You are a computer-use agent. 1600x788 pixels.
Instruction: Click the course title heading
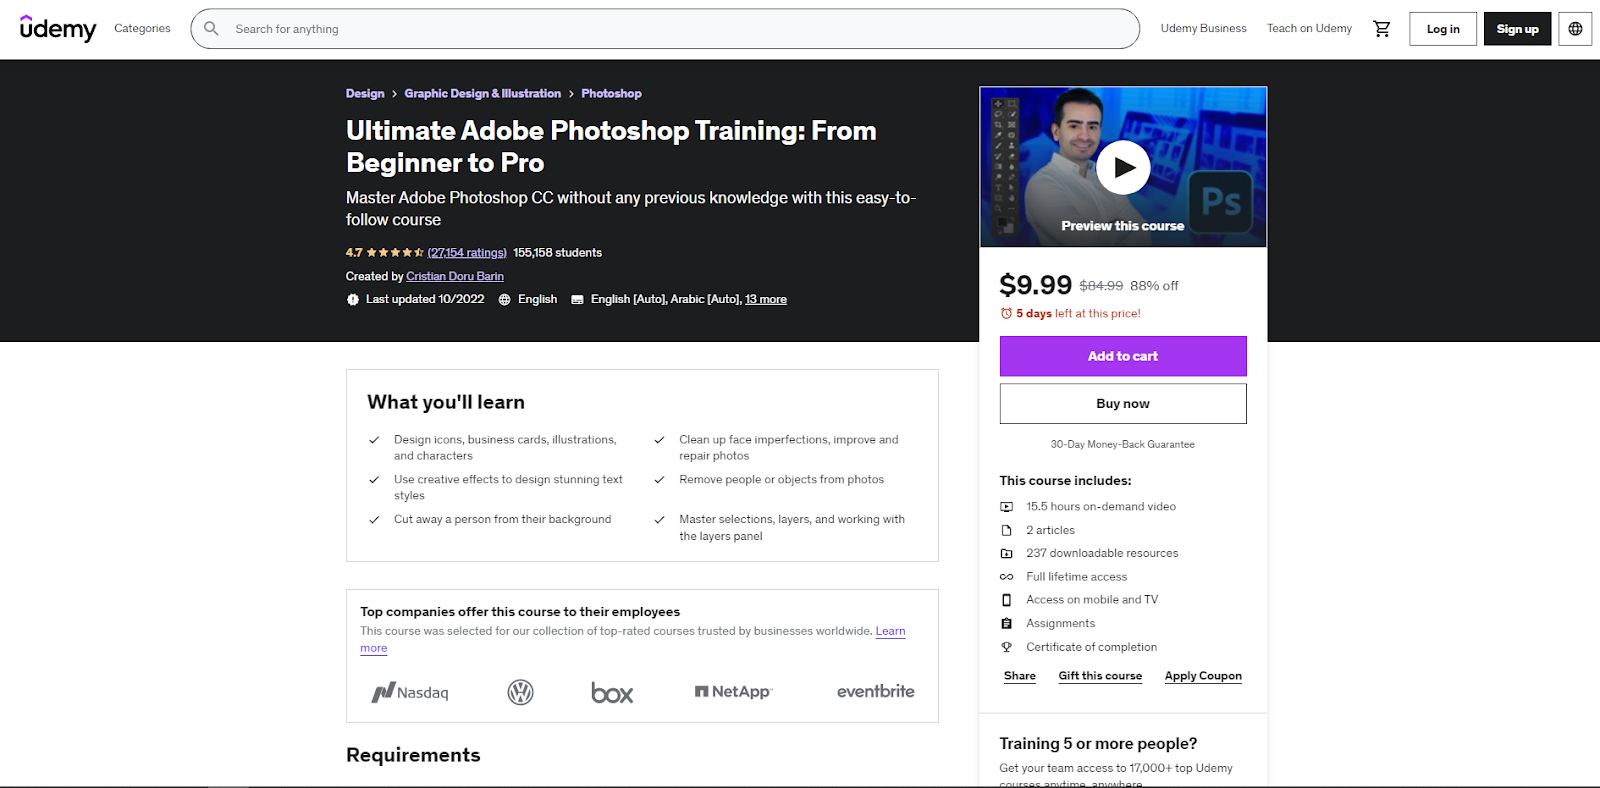pyautogui.click(x=611, y=147)
